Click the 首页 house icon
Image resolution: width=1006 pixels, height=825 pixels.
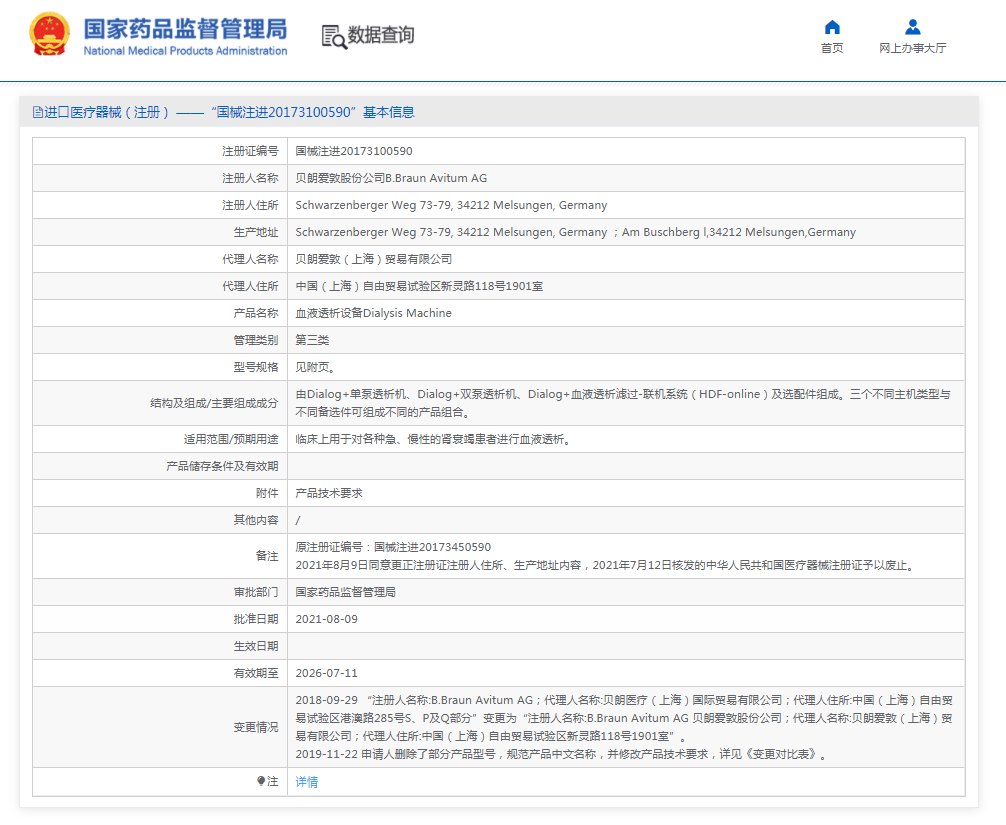832,27
